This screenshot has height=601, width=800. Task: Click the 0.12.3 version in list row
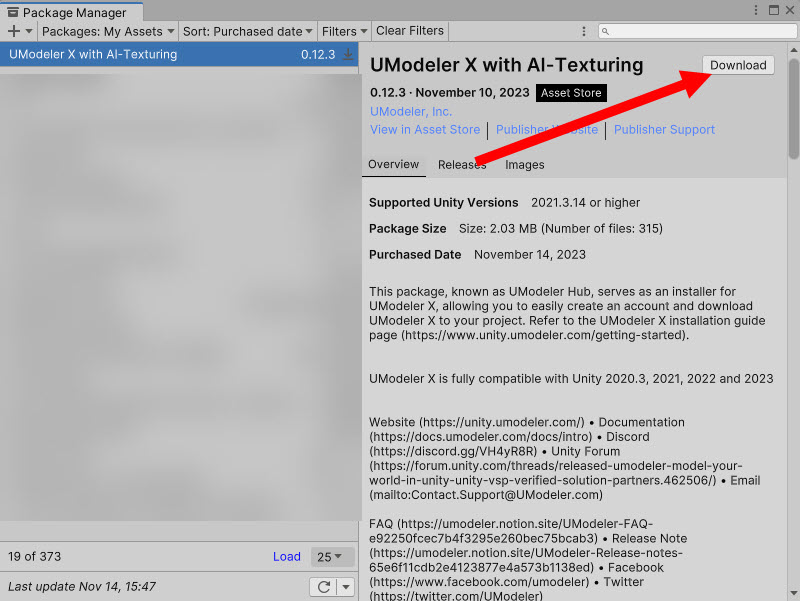318,54
